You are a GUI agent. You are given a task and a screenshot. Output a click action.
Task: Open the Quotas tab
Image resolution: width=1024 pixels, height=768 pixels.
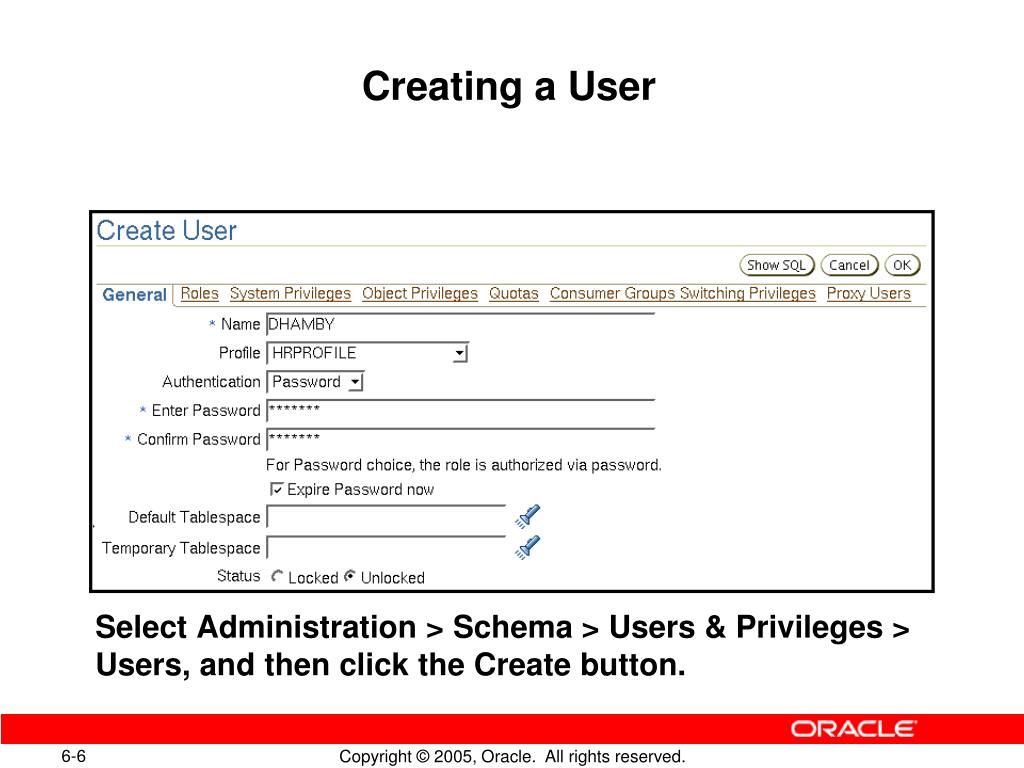[513, 294]
